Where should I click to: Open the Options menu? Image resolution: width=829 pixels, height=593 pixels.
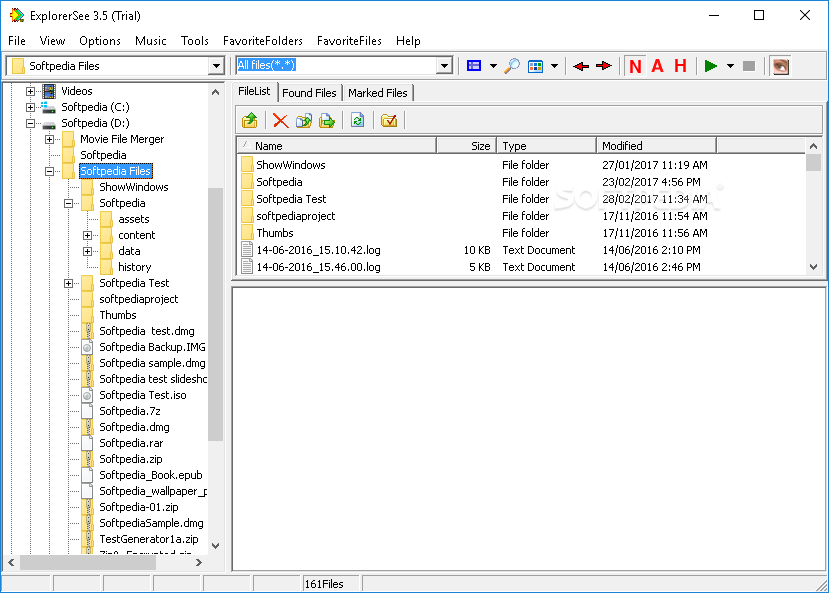click(100, 41)
